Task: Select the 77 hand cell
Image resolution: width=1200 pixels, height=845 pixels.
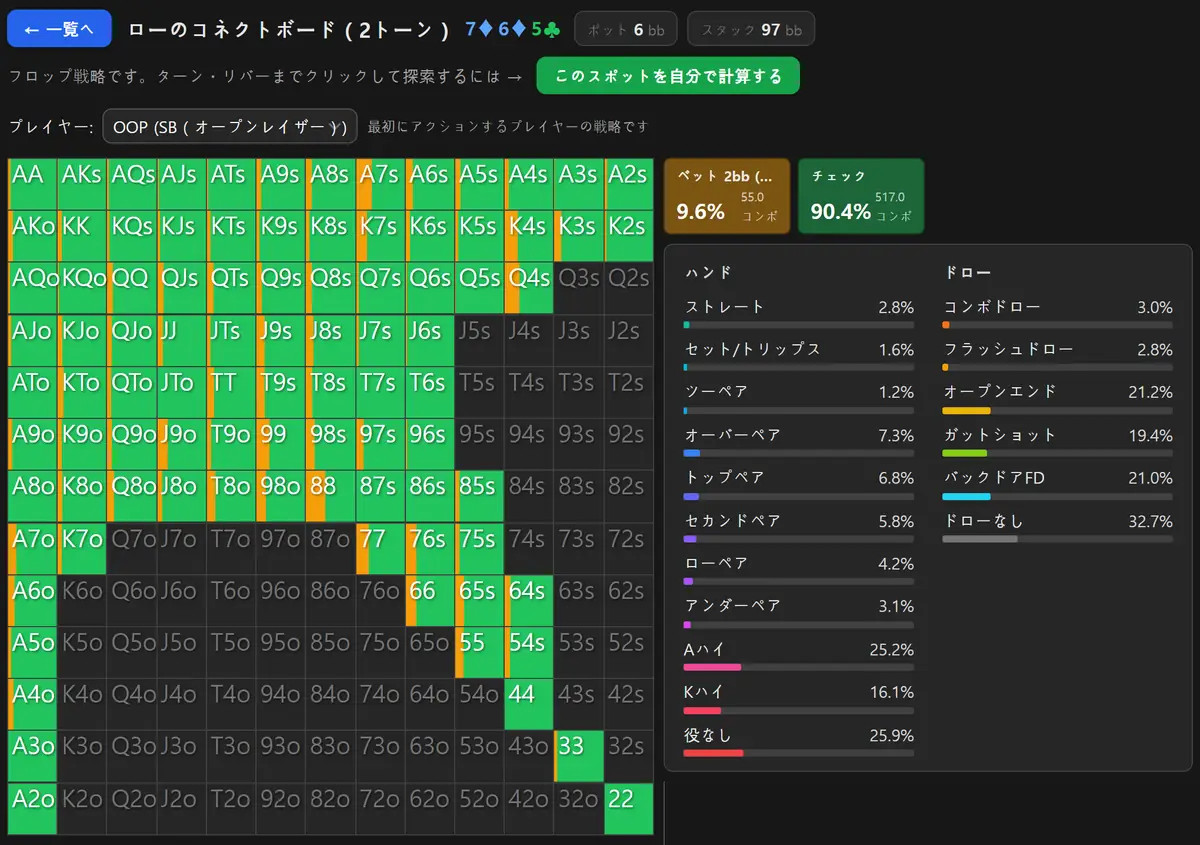Action: pos(381,549)
